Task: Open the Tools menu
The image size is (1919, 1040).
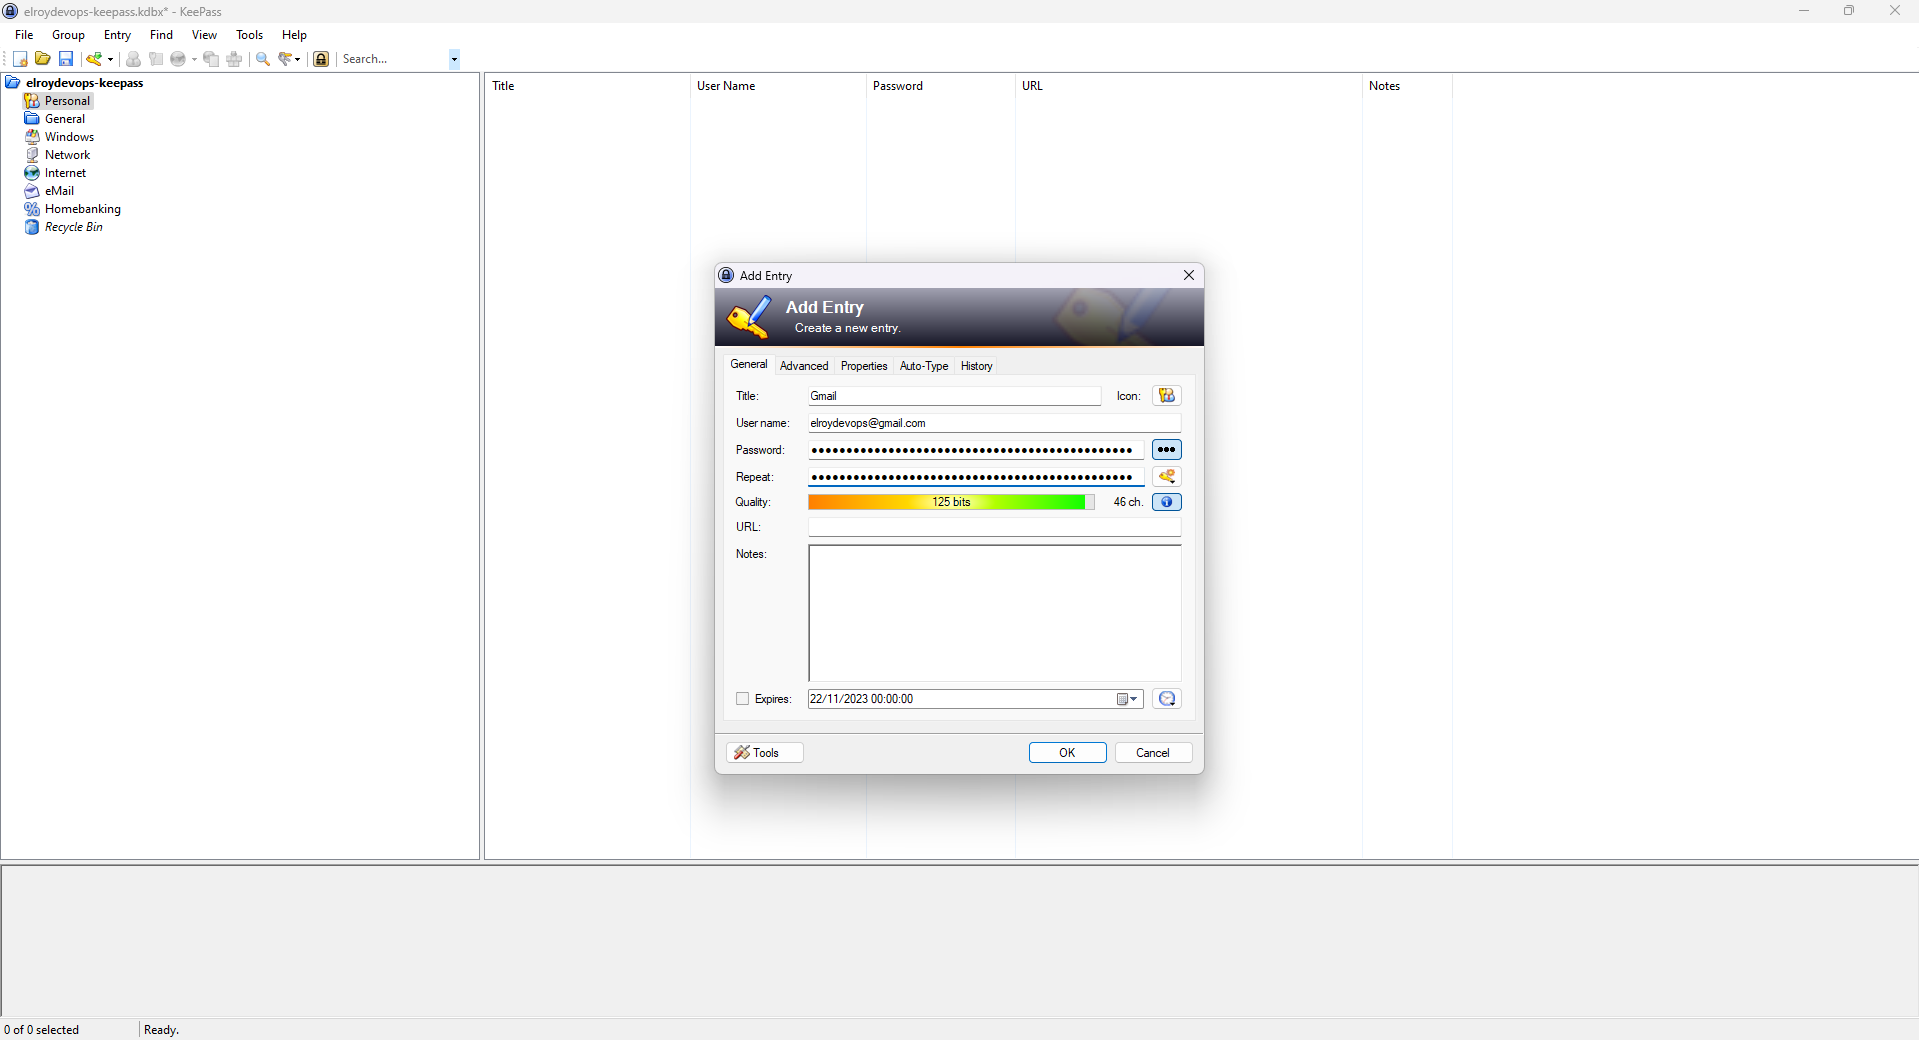Action: [x=249, y=35]
